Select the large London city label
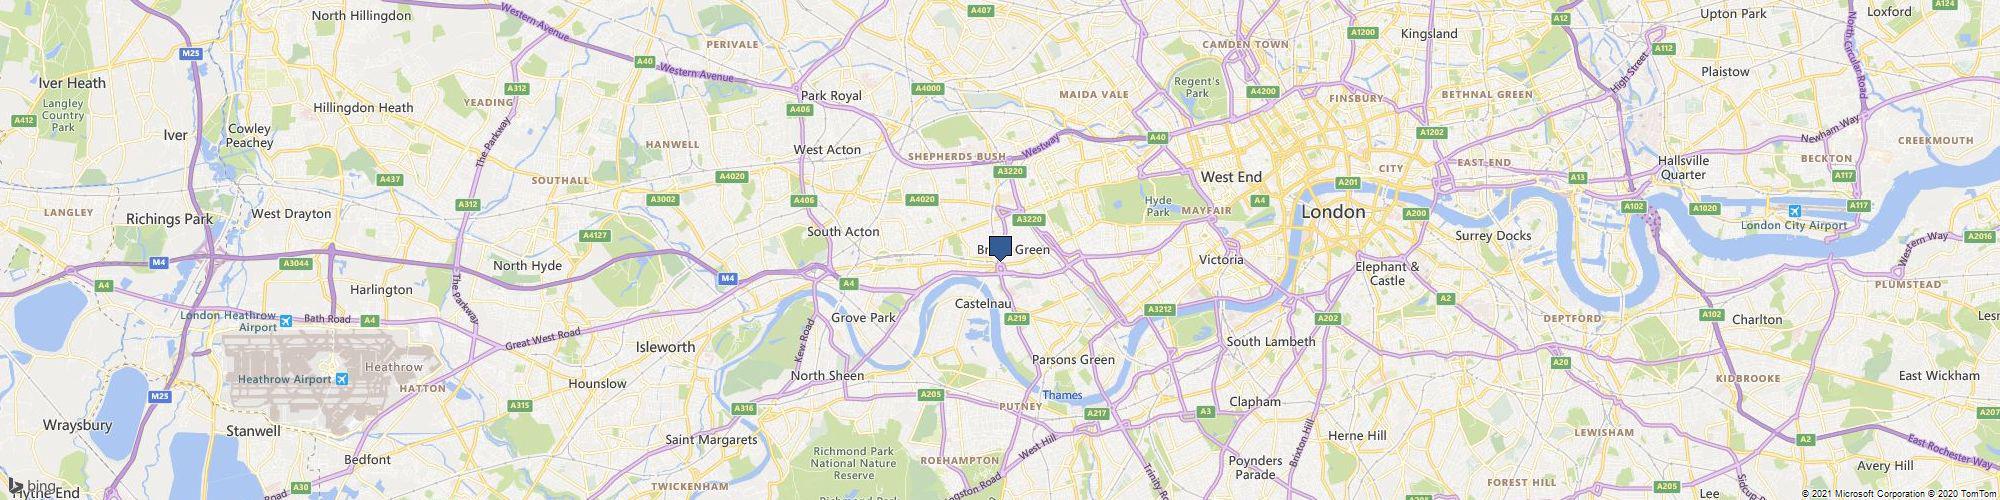The width and height of the screenshot is (2000, 500). point(1333,212)
